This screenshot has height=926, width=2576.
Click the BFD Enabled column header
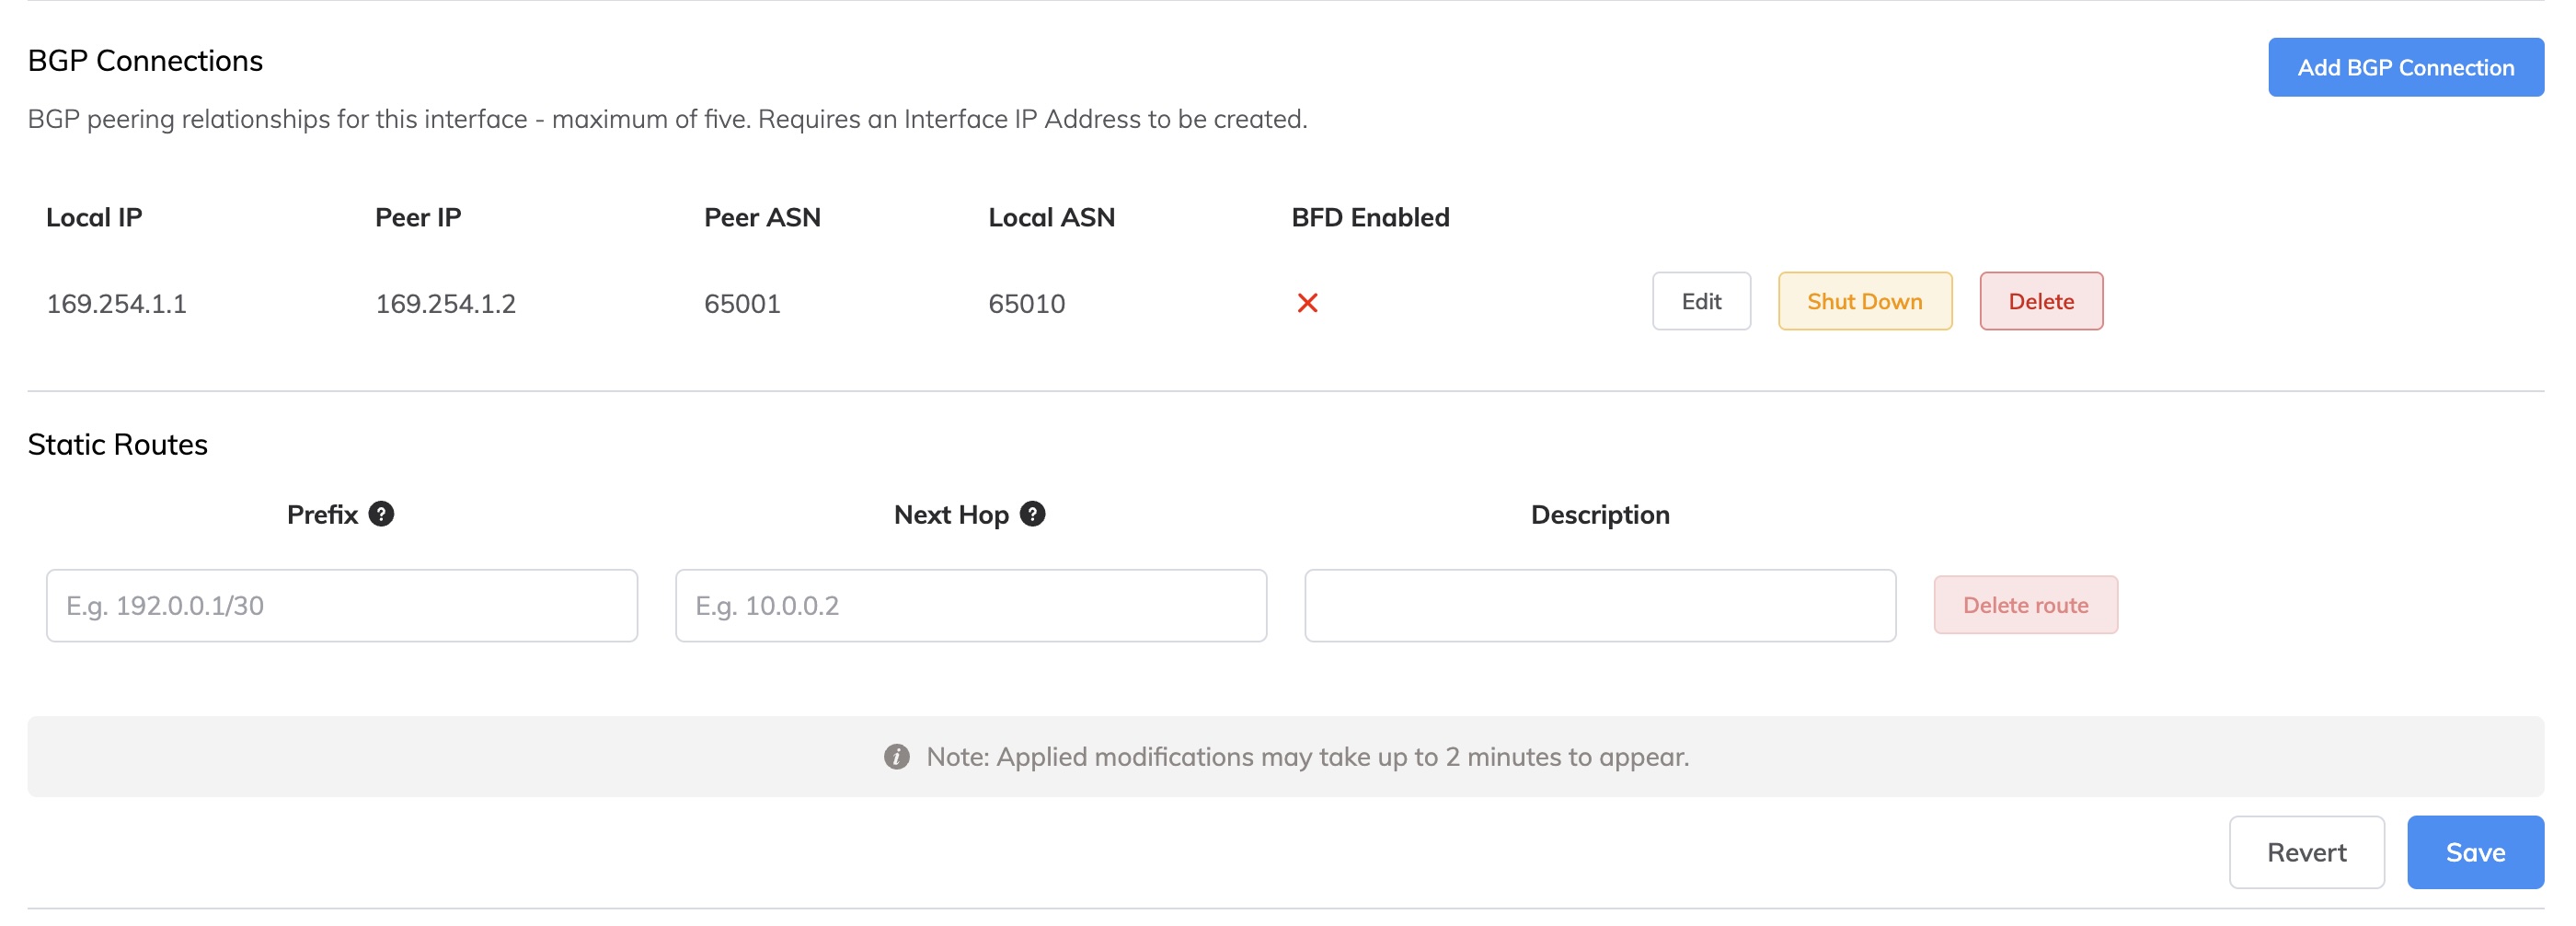click(1370, 218)
